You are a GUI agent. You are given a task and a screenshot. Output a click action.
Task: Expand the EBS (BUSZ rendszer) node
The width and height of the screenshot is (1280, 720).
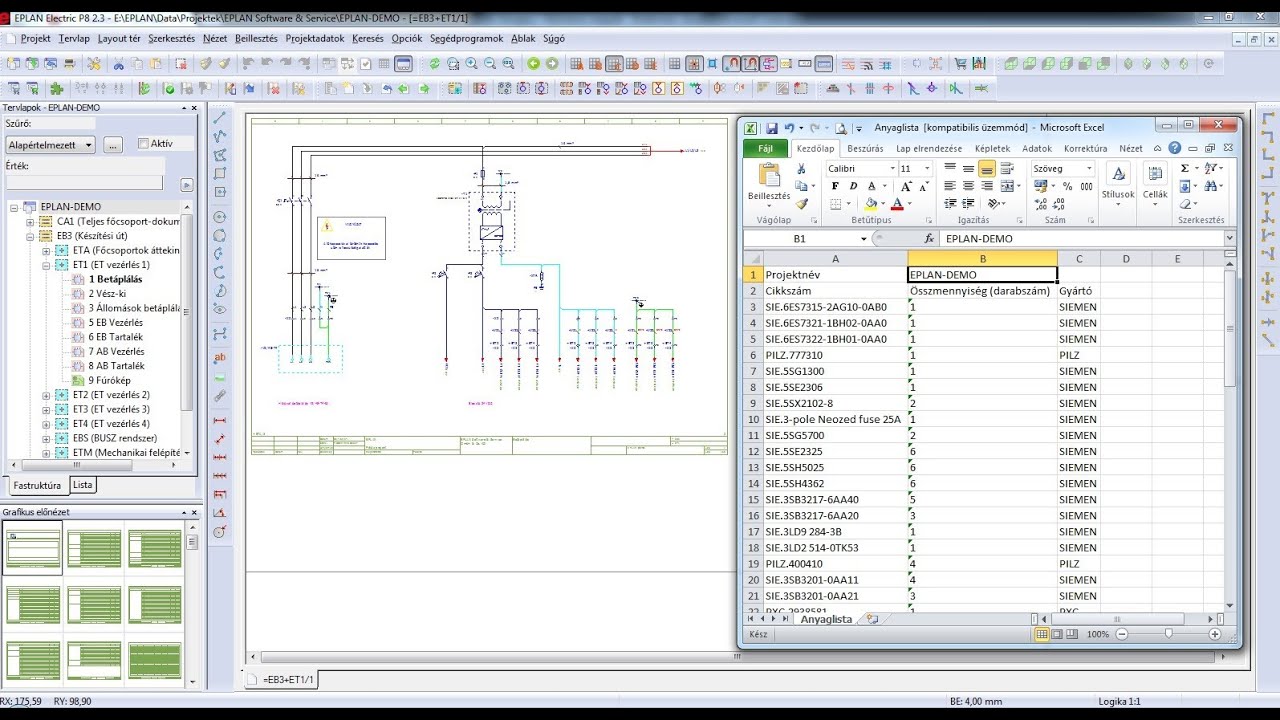point(46,438)
